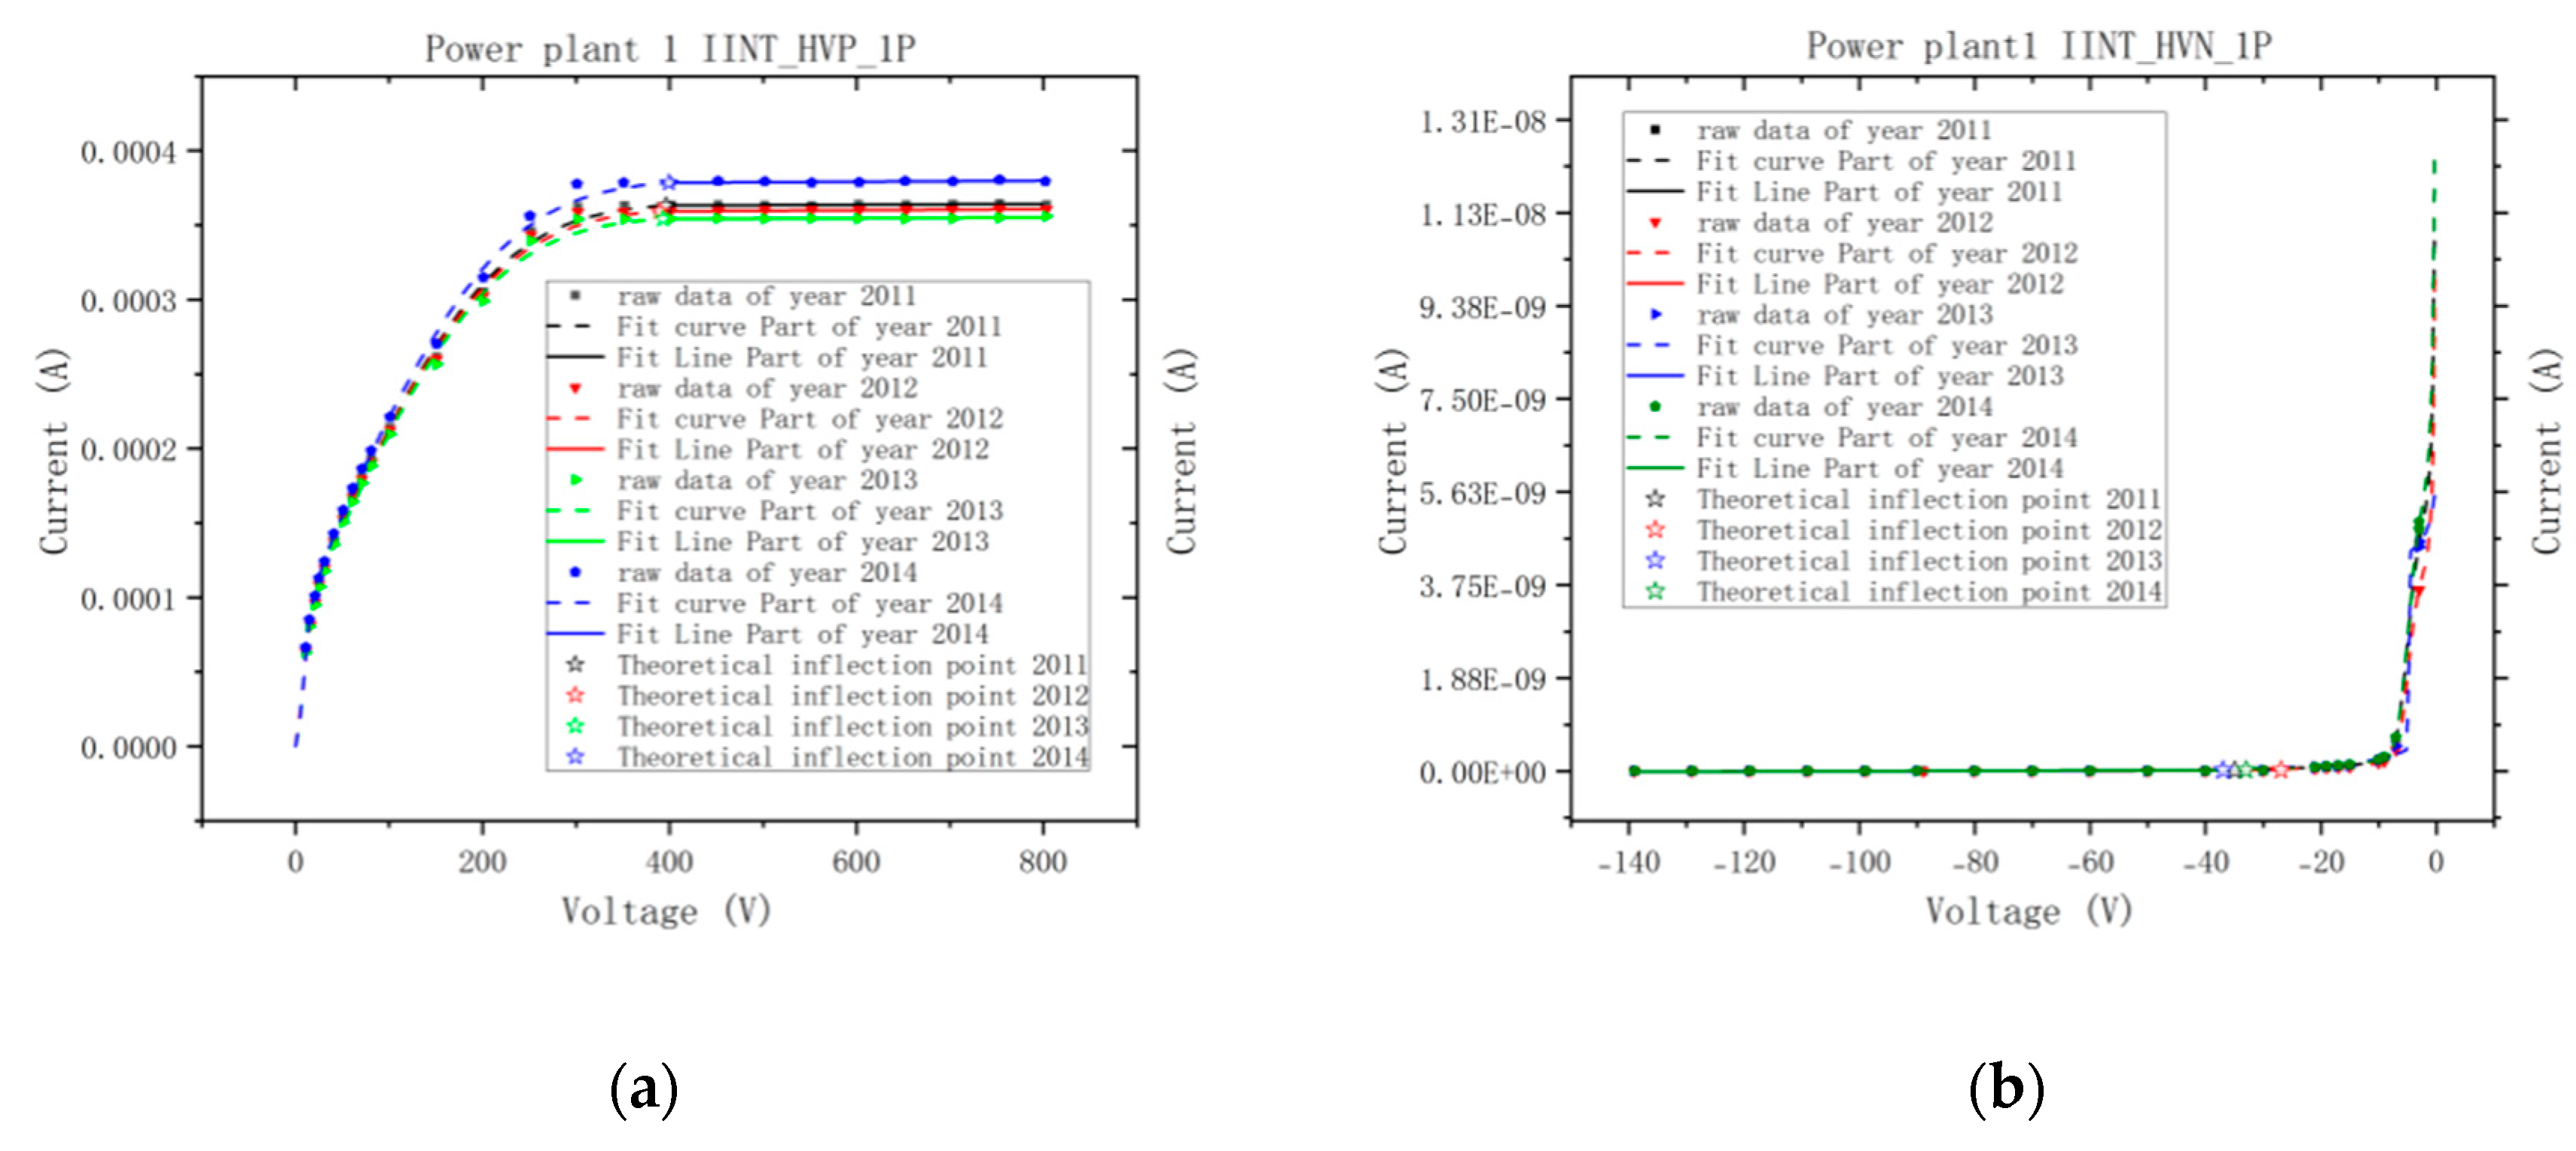2576x1151 pixels.
Task: Click black square raw data 2011 marker in left legend
Action: coord(575,296)
